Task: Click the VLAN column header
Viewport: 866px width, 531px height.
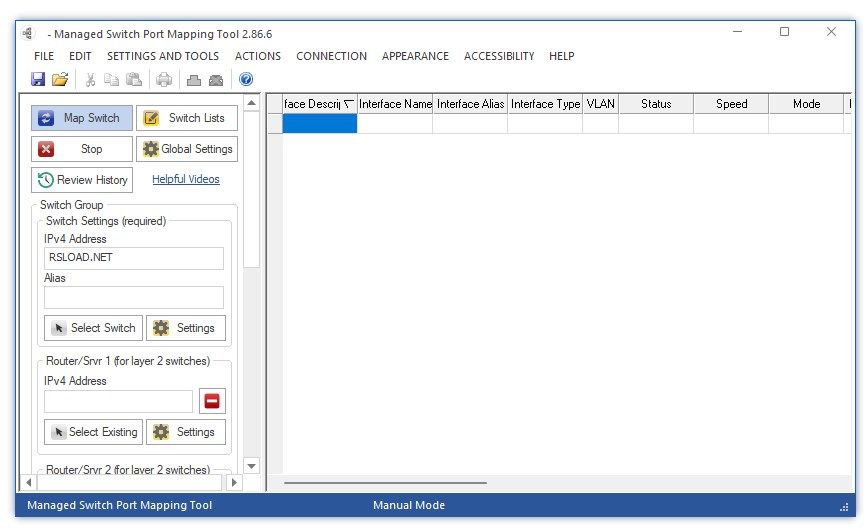Action: 600,104
